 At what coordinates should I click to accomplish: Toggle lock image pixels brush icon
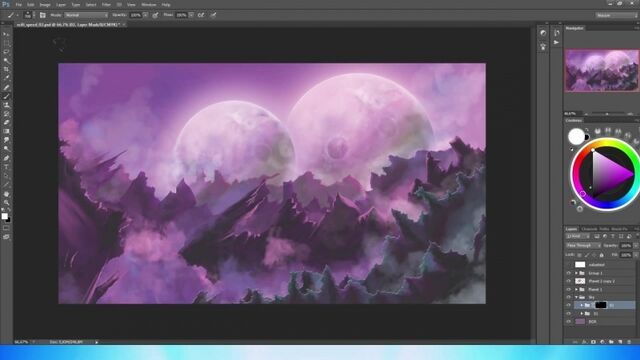[x=587, y=255]
